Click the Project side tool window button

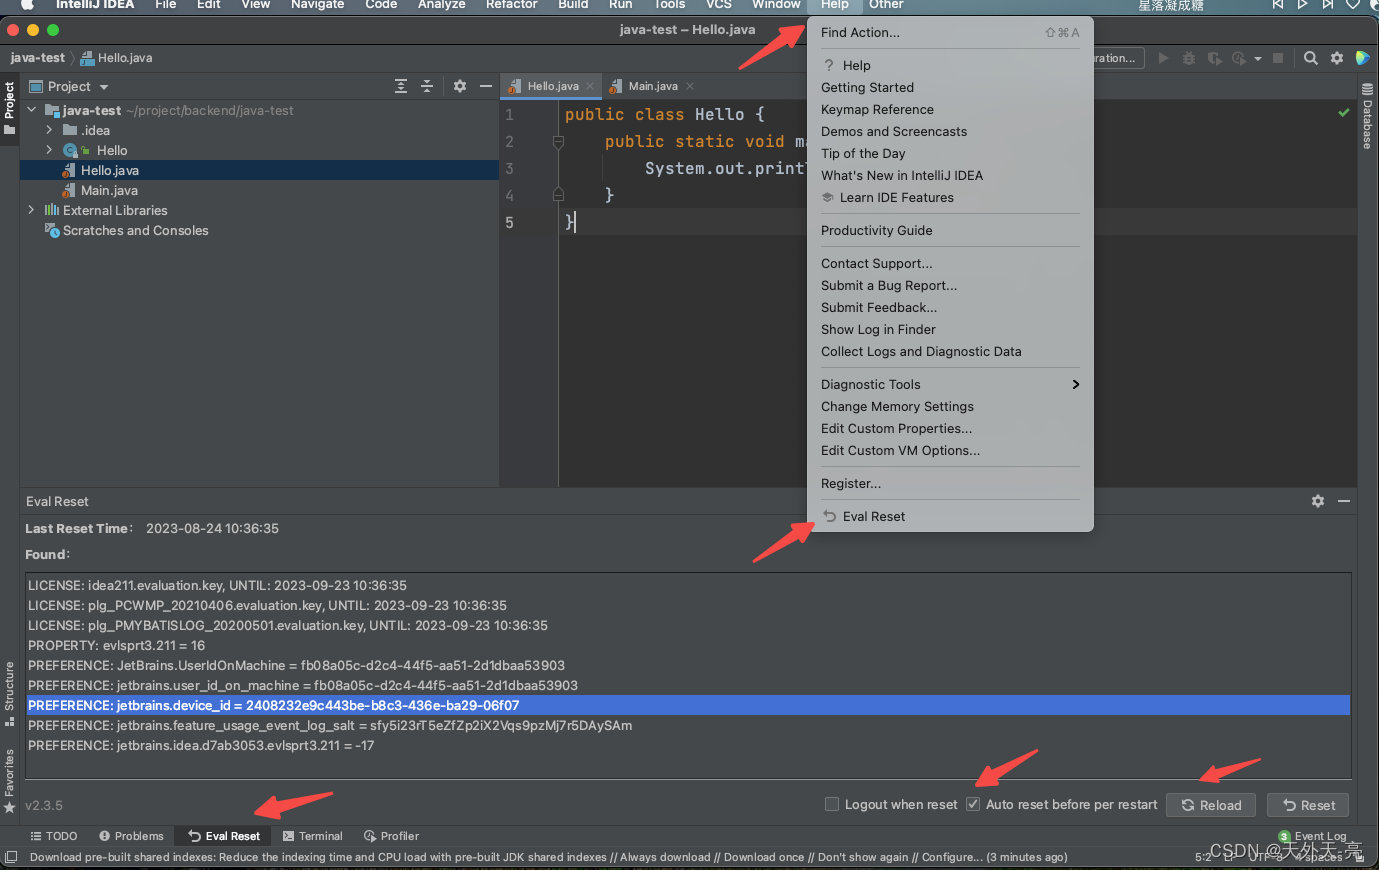(x=9, y=108)
